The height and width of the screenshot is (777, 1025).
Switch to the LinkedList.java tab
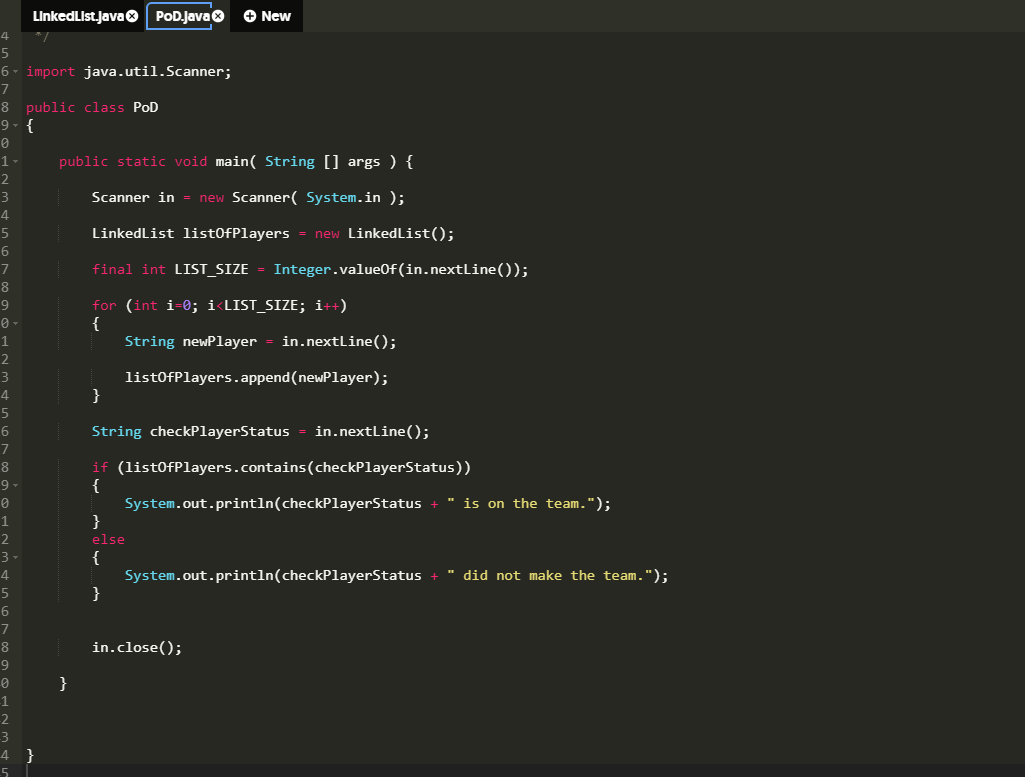click(78, 16)
